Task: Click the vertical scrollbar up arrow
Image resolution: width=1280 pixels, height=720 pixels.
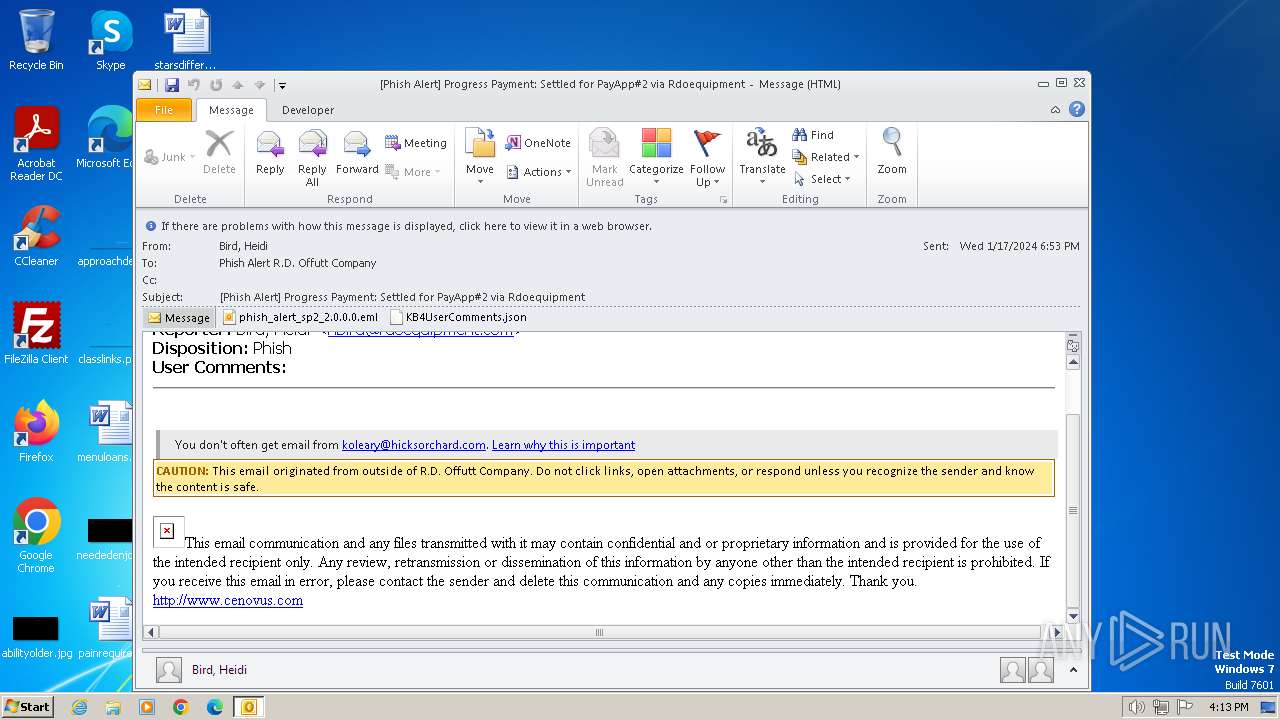Action: point(1073,362)
